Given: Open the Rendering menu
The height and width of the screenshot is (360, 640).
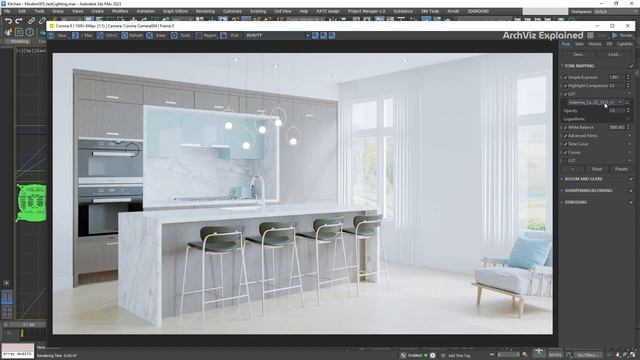Looking at the screenshot, I should pyautogui.click(x=205, y=11).
